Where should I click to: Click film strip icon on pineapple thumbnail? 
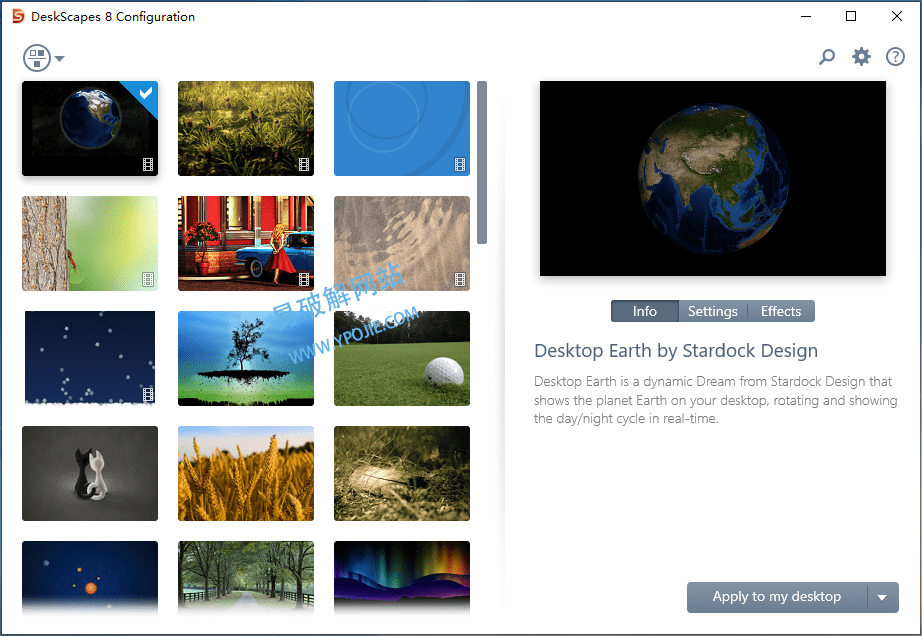click(x=304, y=165)
